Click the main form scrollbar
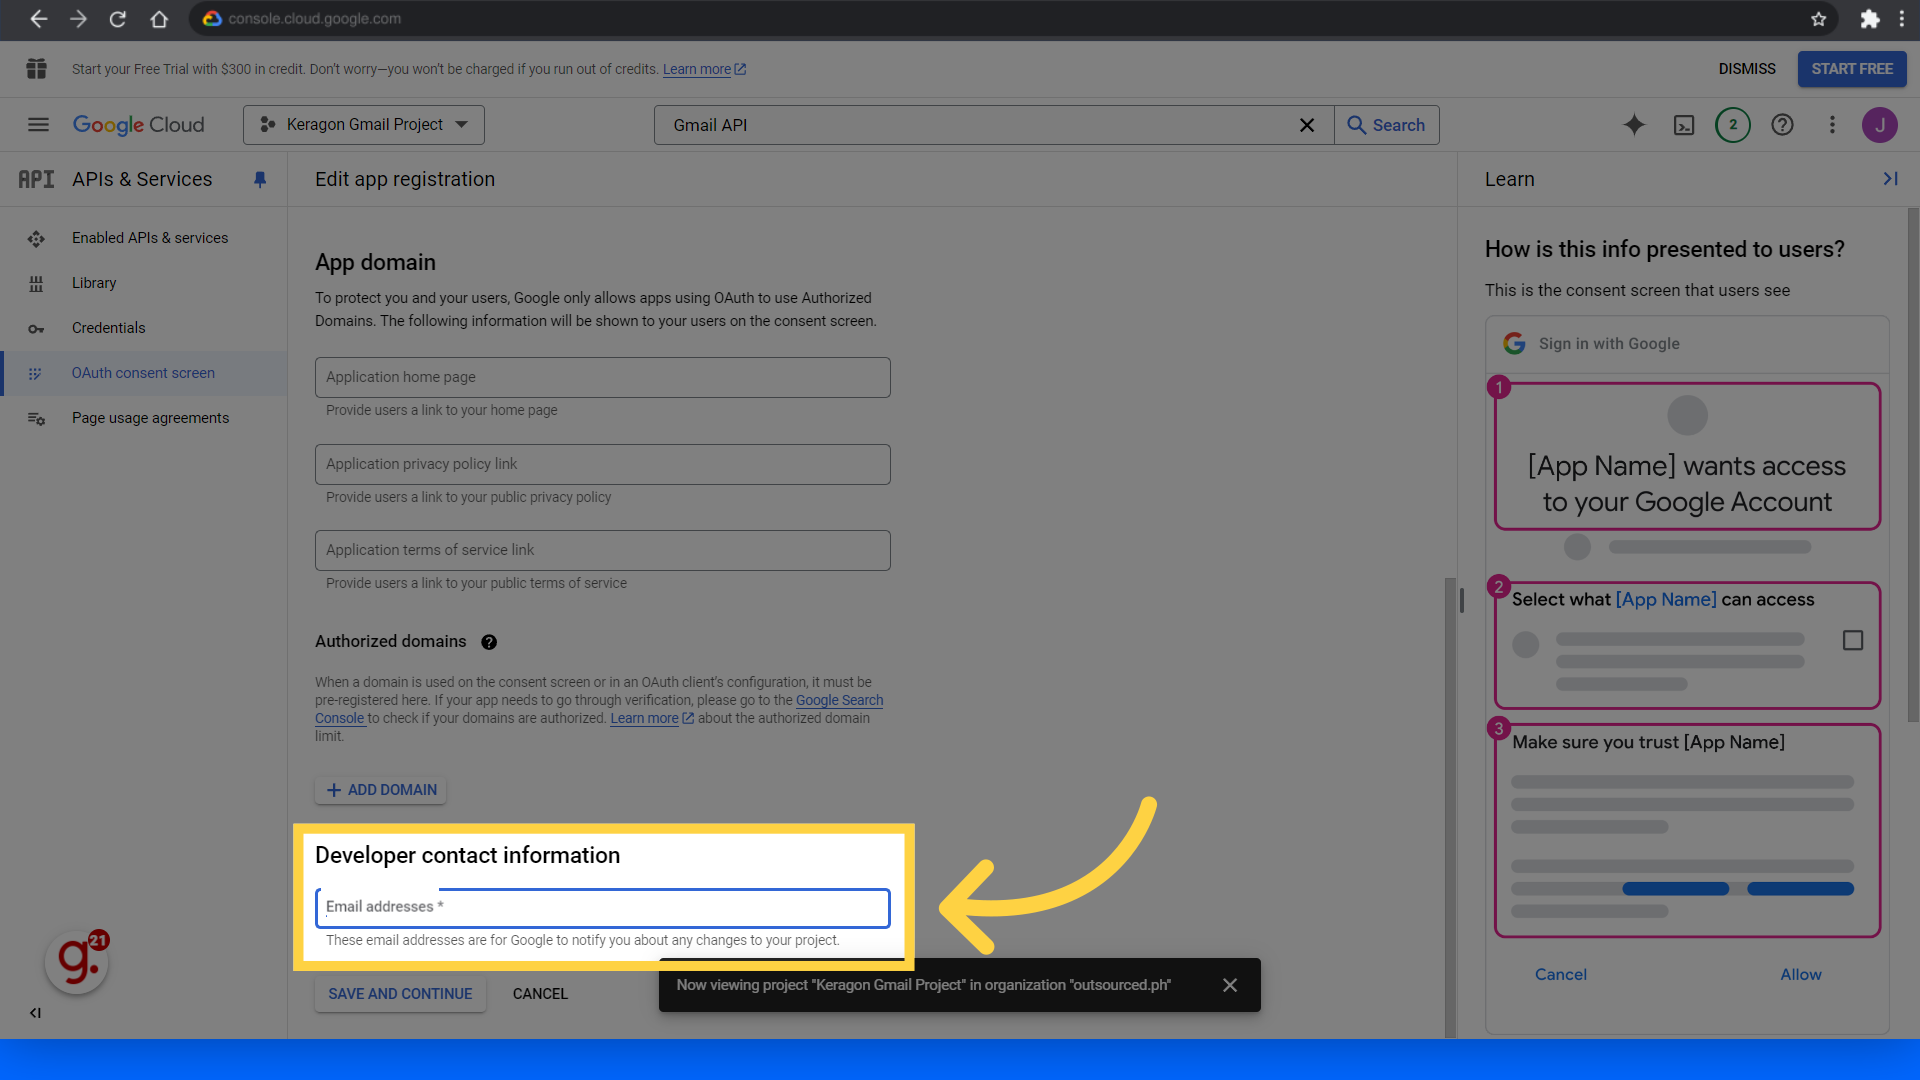This screenshot has width=1920, height=1080. (x=1450, y=807)
